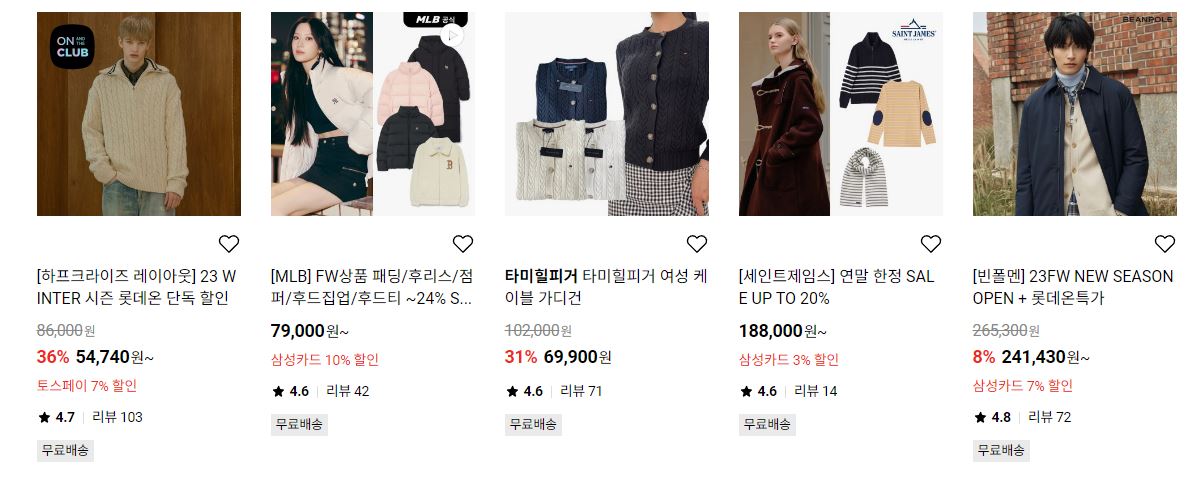
Task: Click SAINT JAMES logo on product image
Action: pos(914,30)
